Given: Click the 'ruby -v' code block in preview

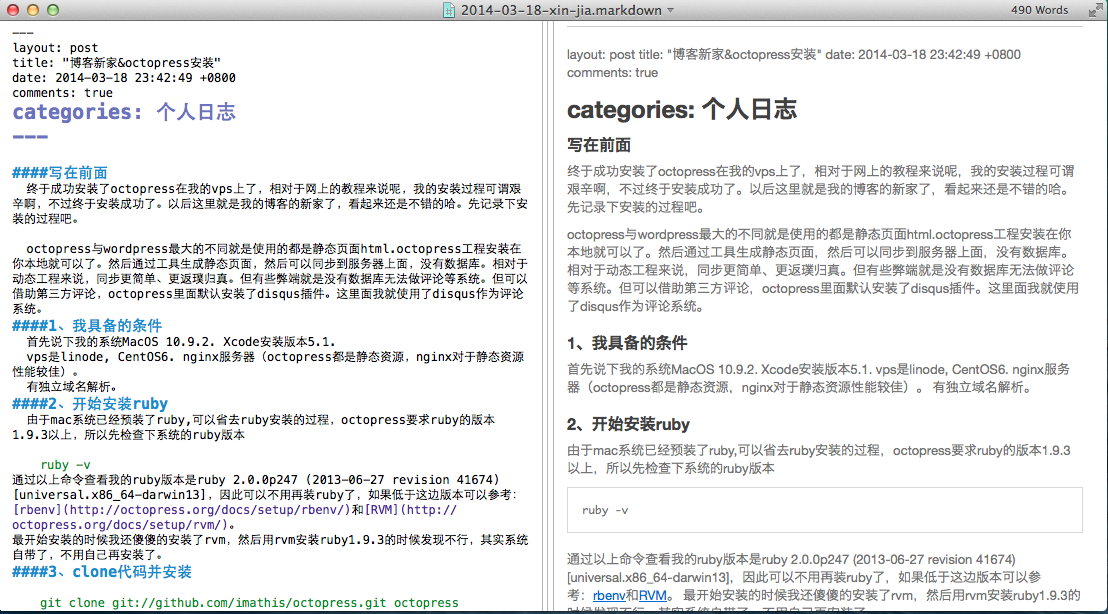Looking at the screenshot, I should pos(824,510).
